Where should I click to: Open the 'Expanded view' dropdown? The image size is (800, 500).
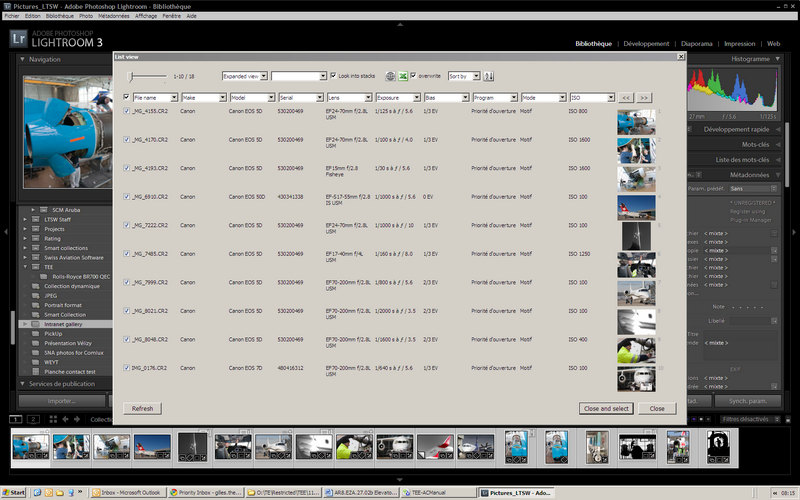[x=245, y=76]
